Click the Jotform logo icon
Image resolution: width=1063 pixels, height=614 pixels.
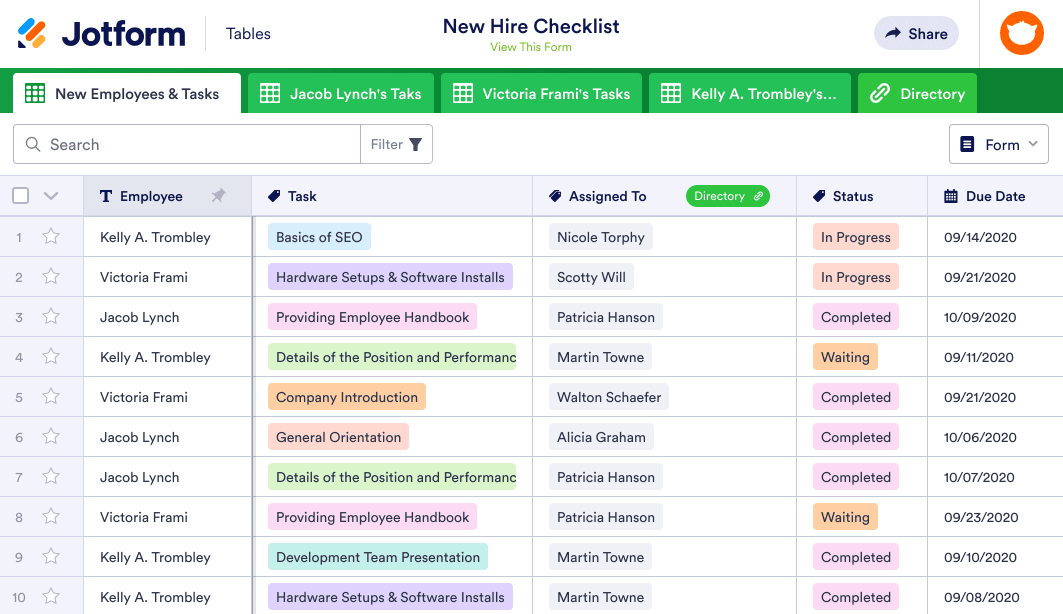click(32, 33)
